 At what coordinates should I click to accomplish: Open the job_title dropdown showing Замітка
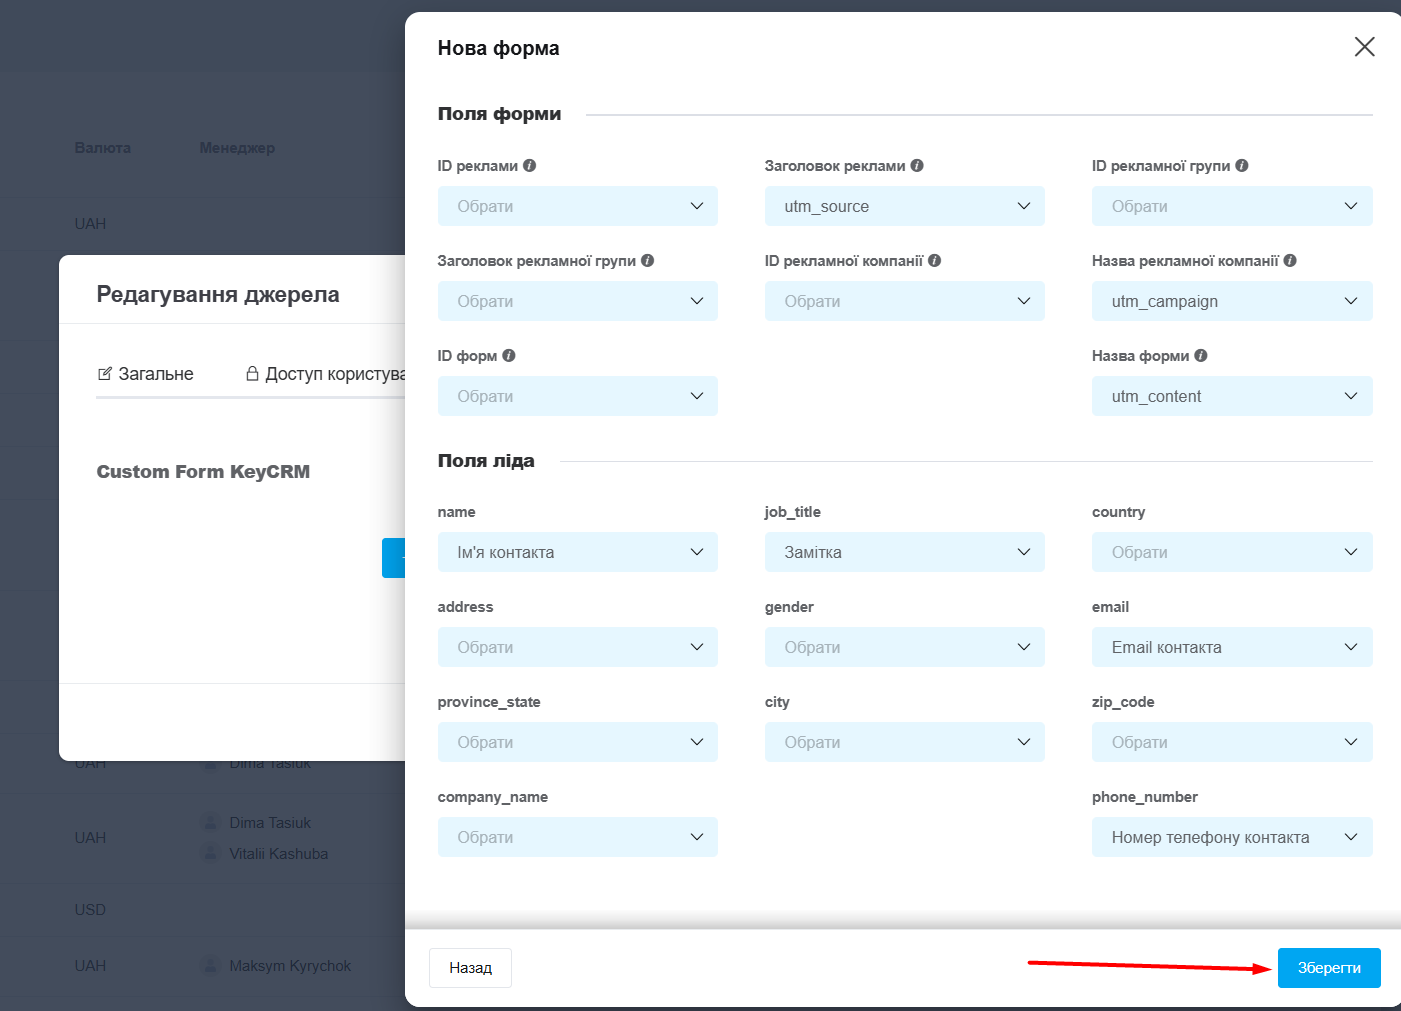pos(904,552)
